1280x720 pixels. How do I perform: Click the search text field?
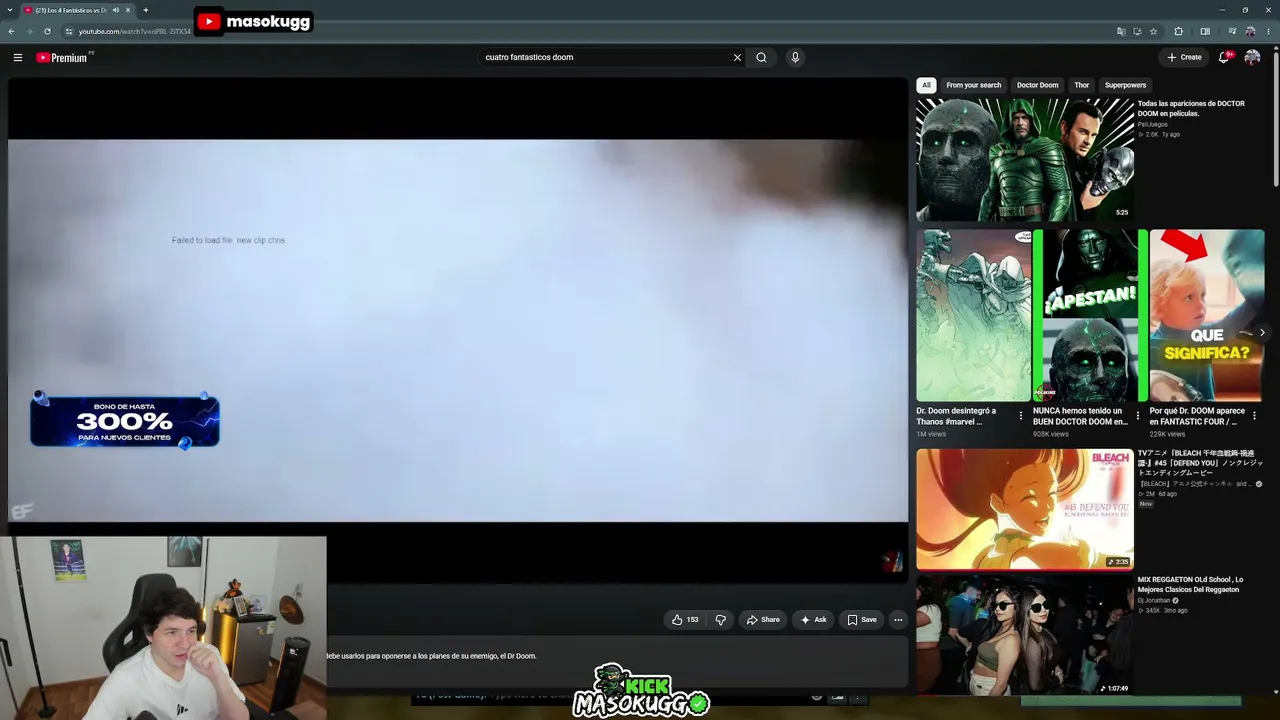point(605,57)
